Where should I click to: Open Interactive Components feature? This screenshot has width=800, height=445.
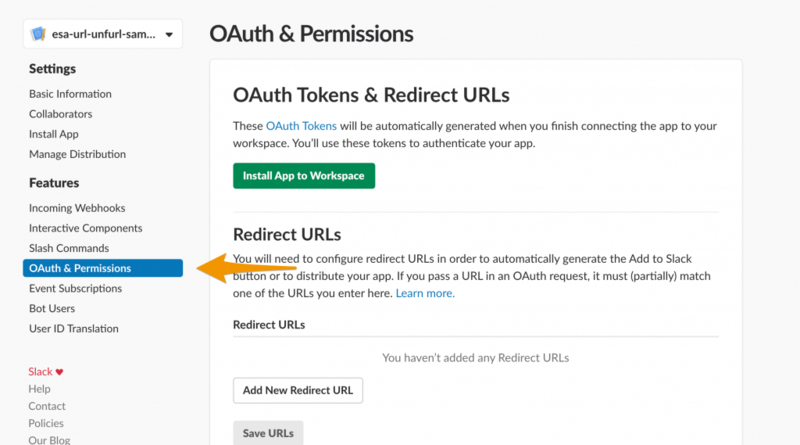tap(85, 228)
